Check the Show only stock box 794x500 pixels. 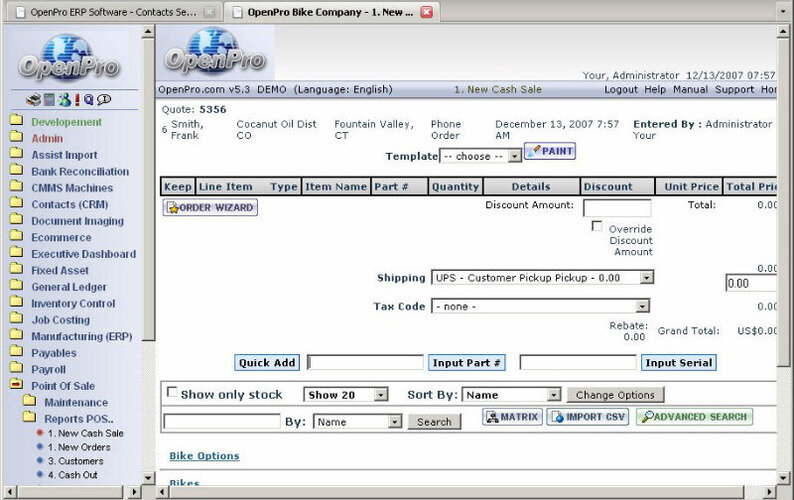pyautogui.click(x=172, y=393)
